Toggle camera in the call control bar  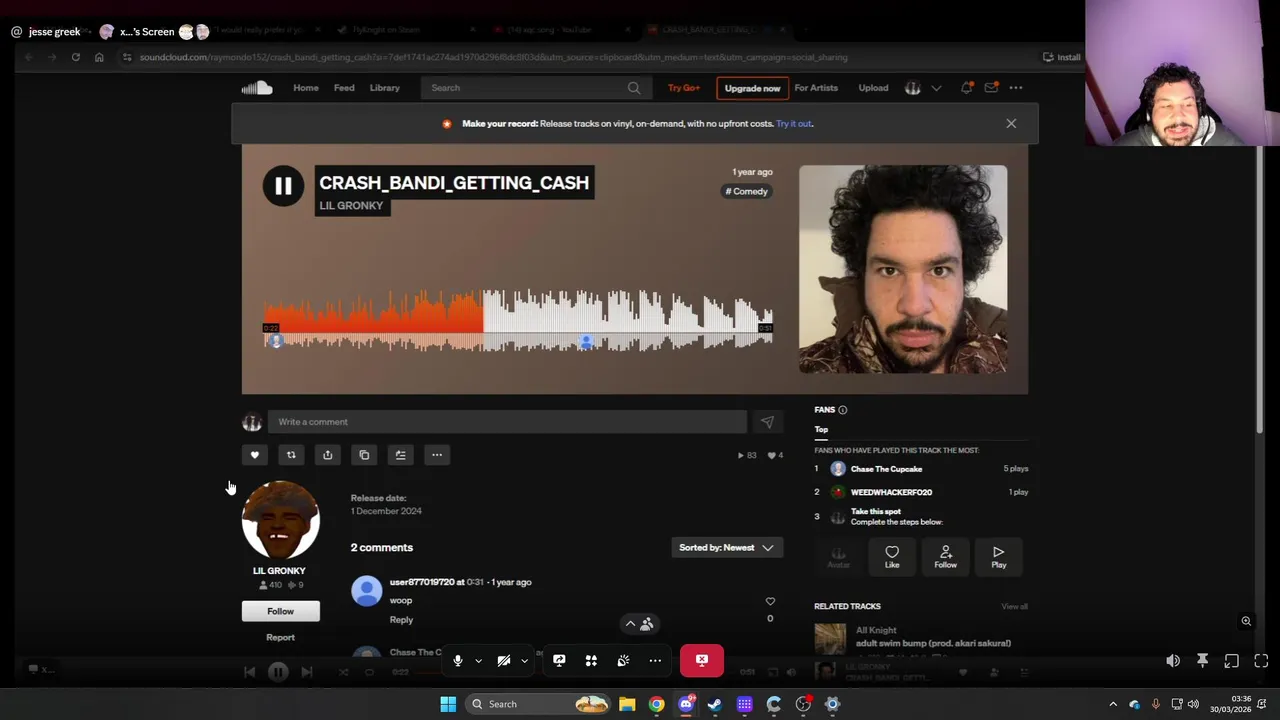[504, 660]
